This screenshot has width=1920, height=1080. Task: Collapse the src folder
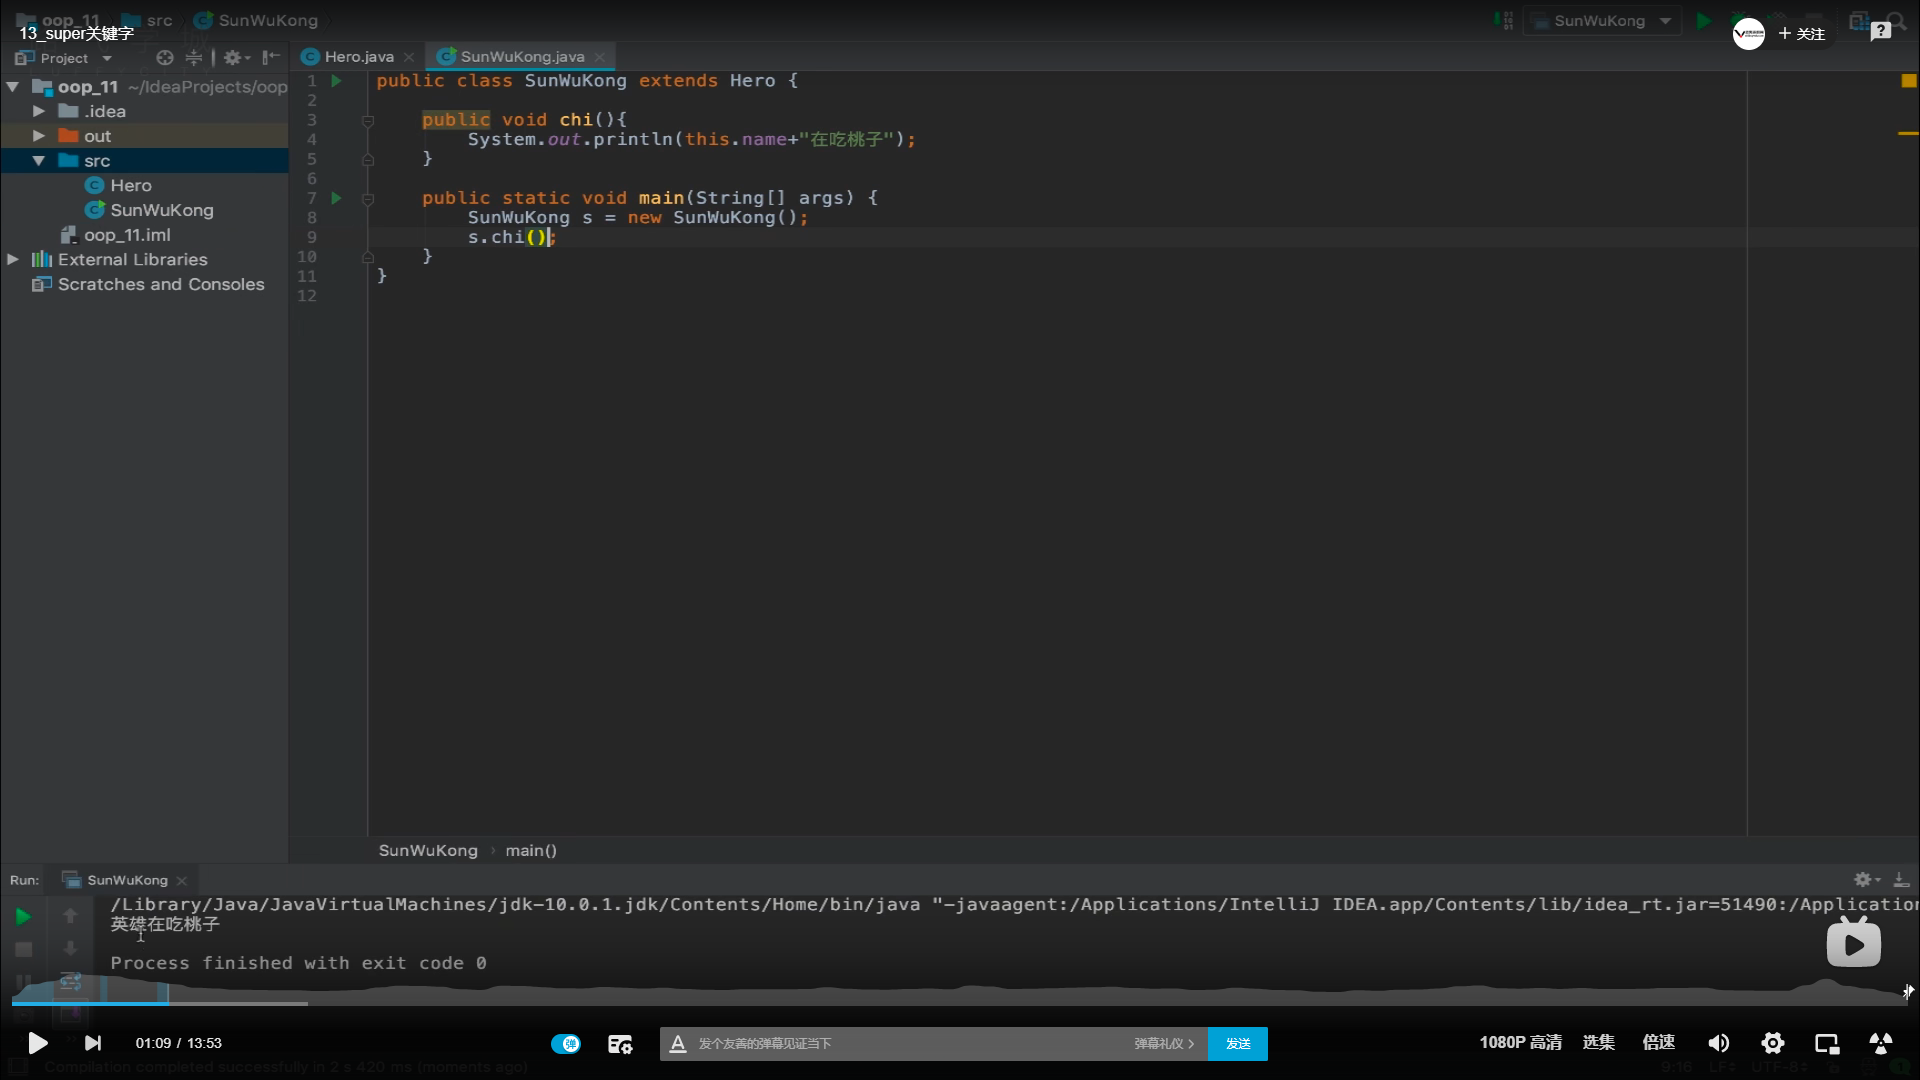39,161
